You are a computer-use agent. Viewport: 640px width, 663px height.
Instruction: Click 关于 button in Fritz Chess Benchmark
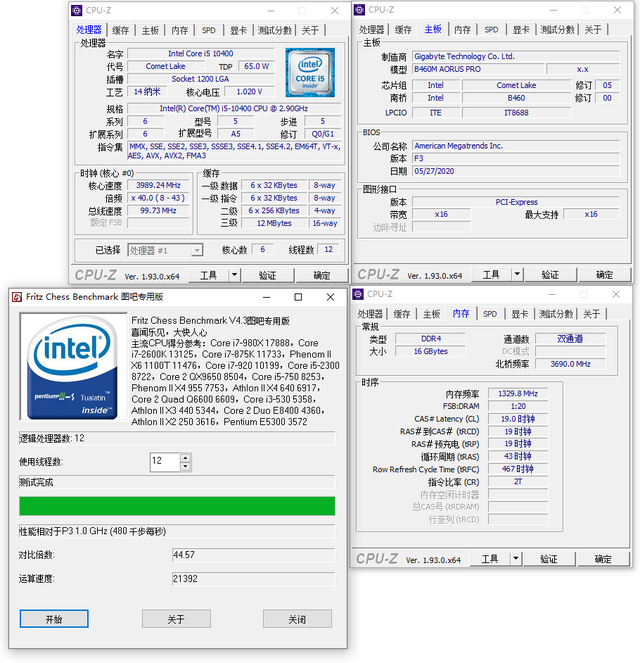pos(176,619)
